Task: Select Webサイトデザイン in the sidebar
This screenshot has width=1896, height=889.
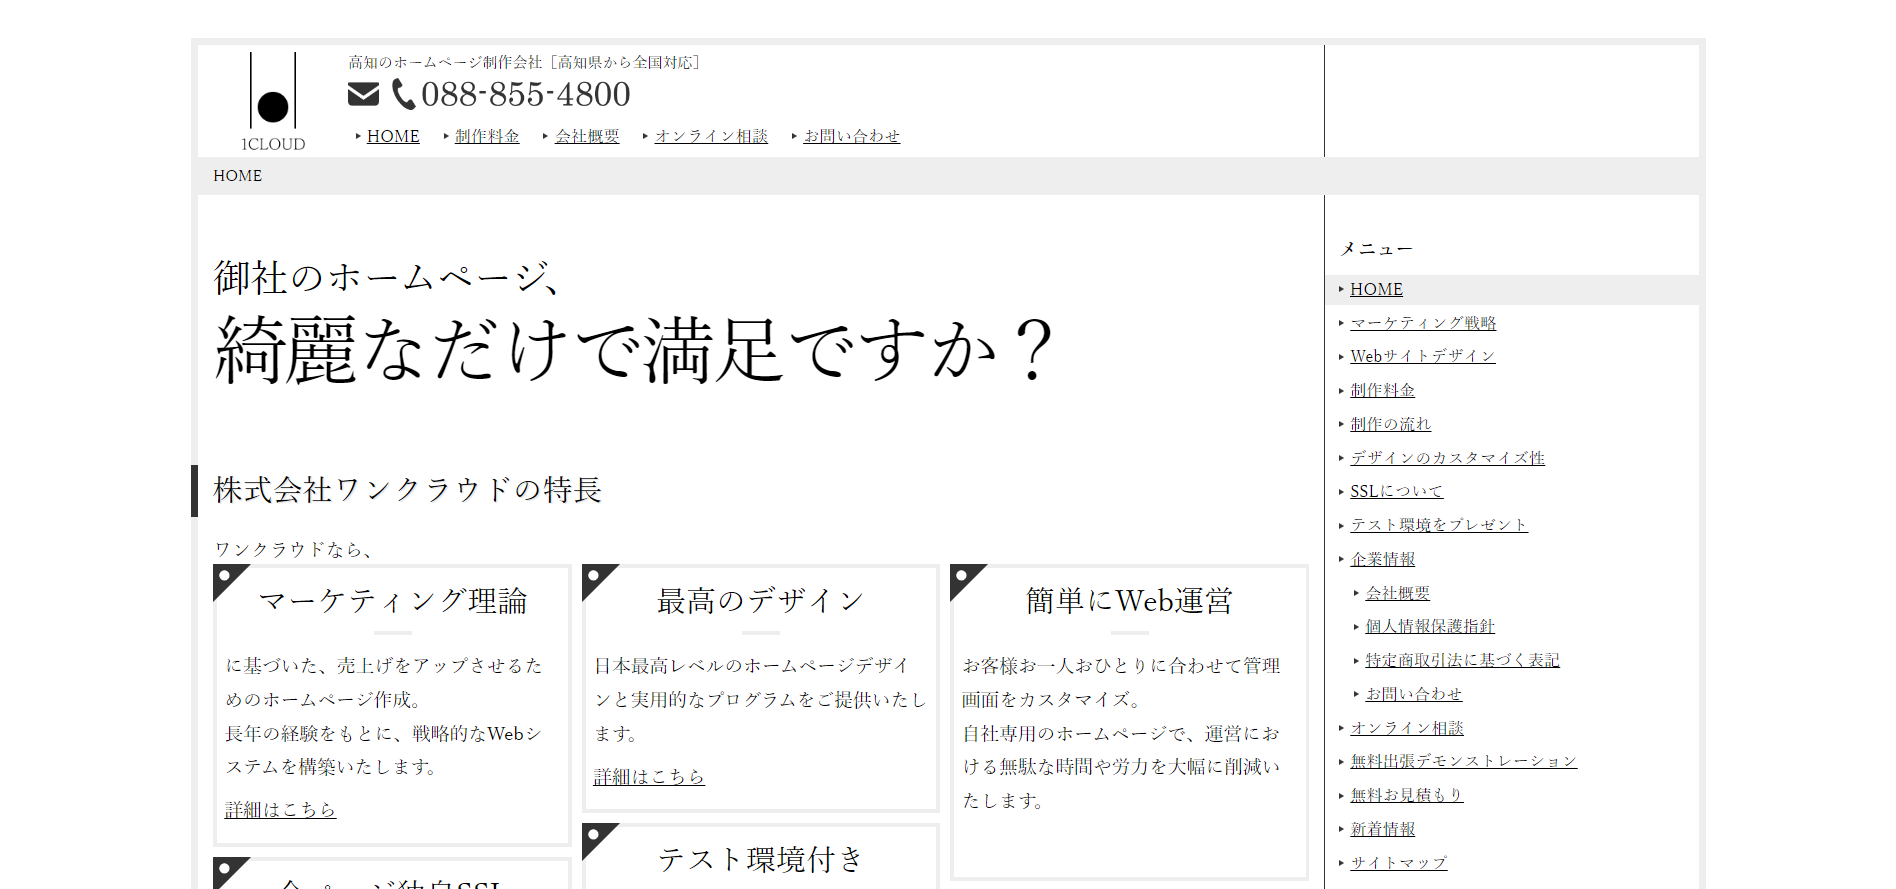Action: pos(1422,356)
